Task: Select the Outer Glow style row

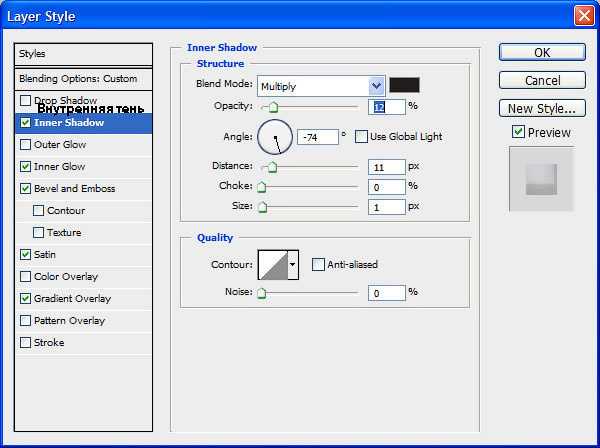Action: pyautogui.click(x=83, y=145)
